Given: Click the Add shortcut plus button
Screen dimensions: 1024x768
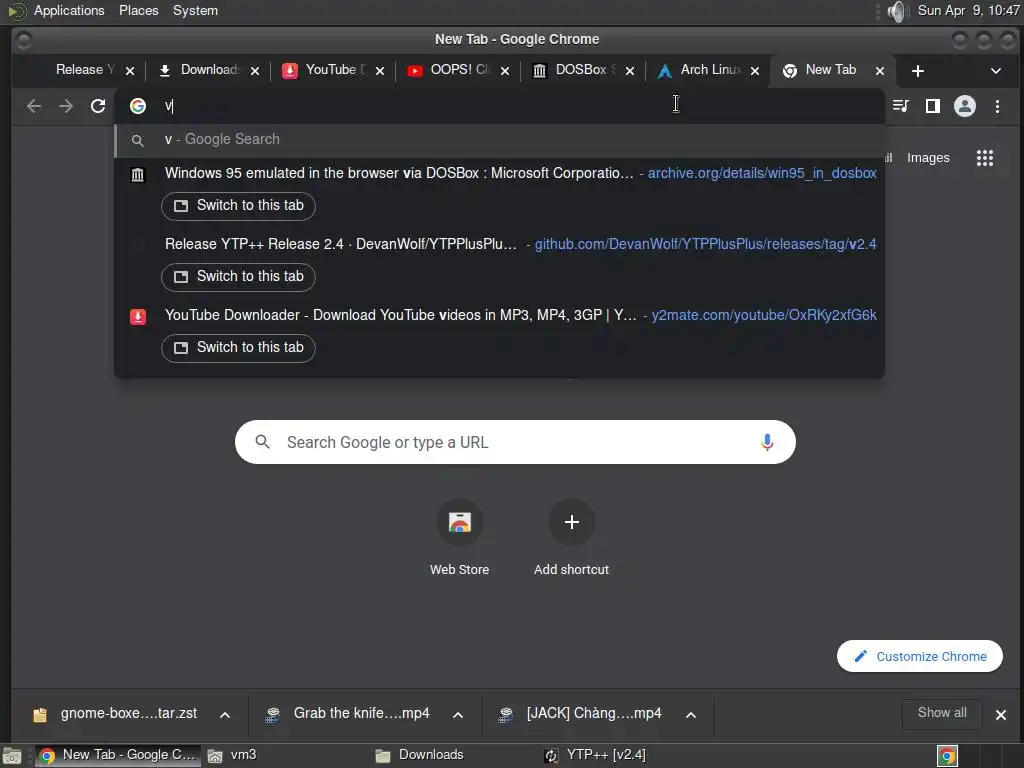Looking at the screenshot, I should click(x=571, y=522).
